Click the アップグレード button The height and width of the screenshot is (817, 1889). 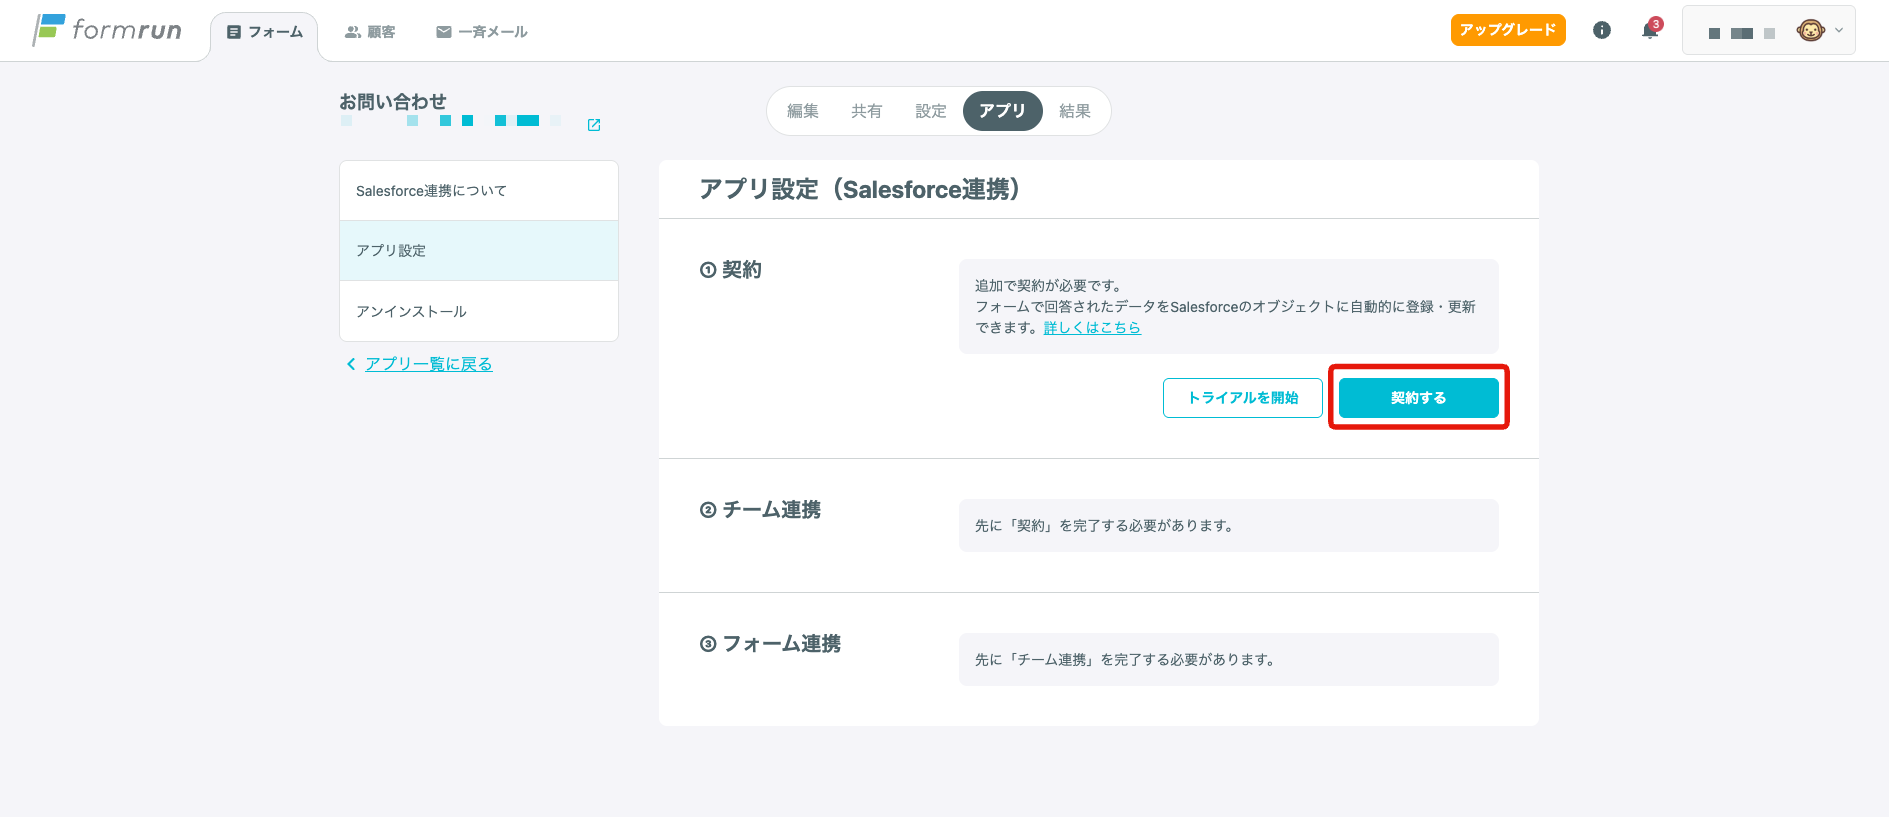(x=1508, y=30)
